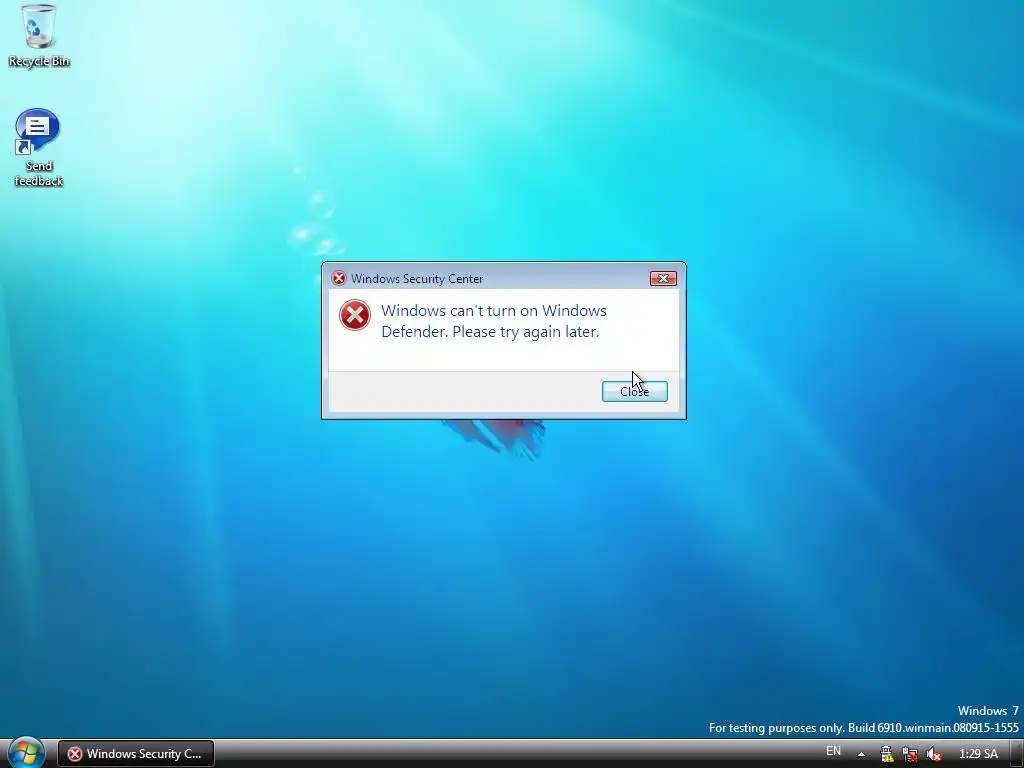The image size is (1024, 768).
Task: Close dialog via title bar red X
Action: (x=663, y=278)
